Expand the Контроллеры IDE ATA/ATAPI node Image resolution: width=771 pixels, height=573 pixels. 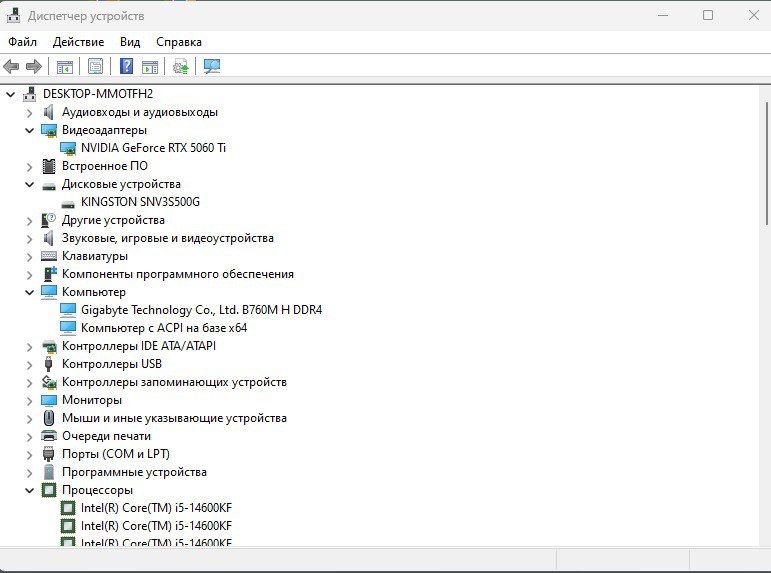click(x=30, y=347)
